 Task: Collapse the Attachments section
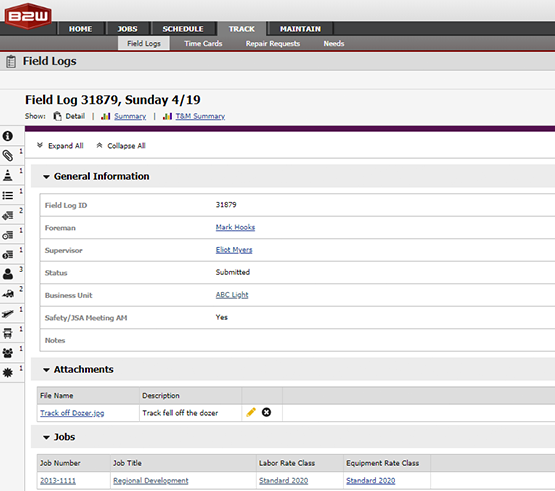click(x=46, y=370)
